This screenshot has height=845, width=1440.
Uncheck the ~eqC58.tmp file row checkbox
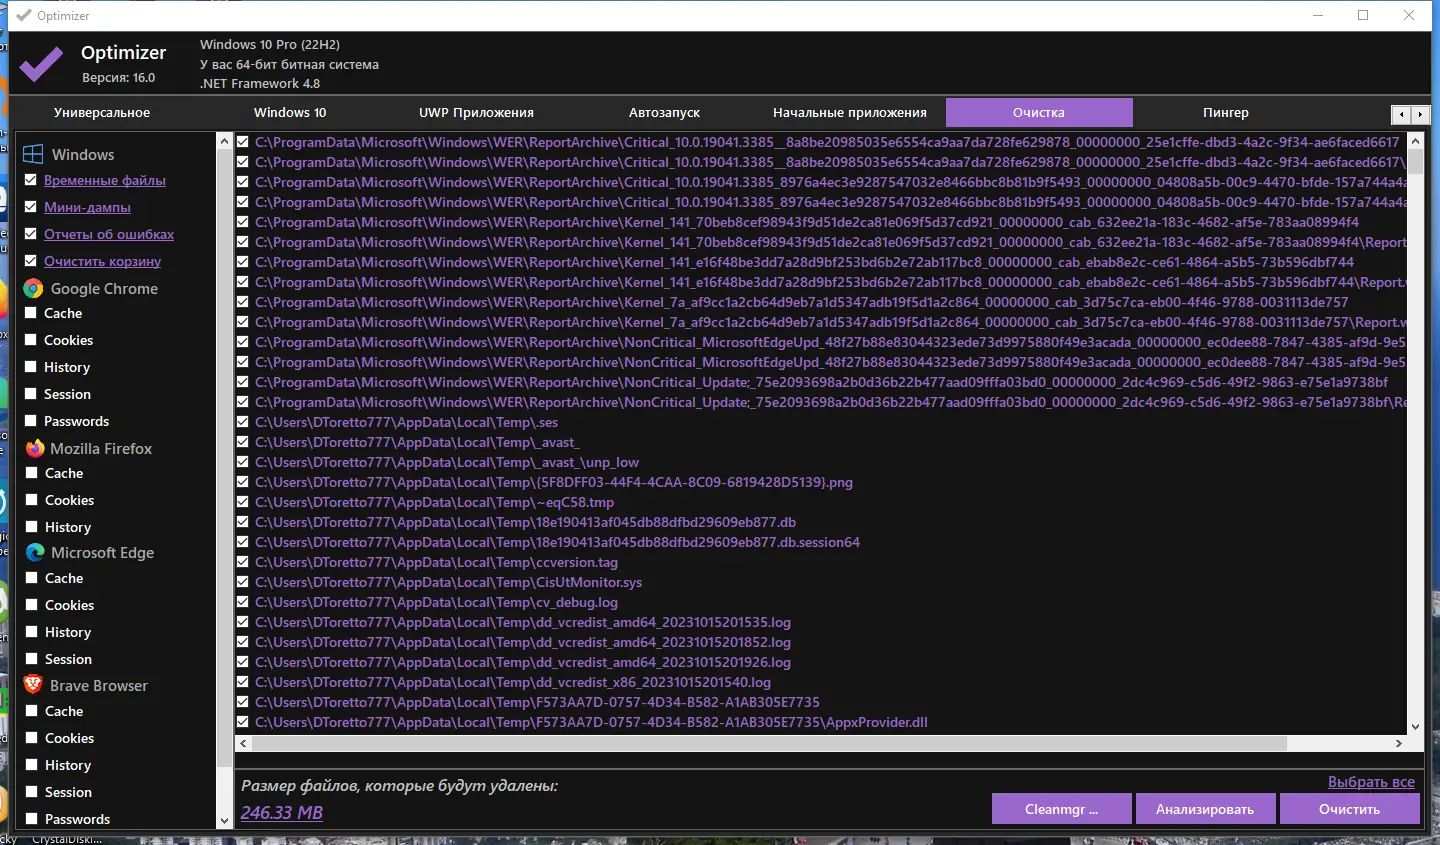point(243,502)
